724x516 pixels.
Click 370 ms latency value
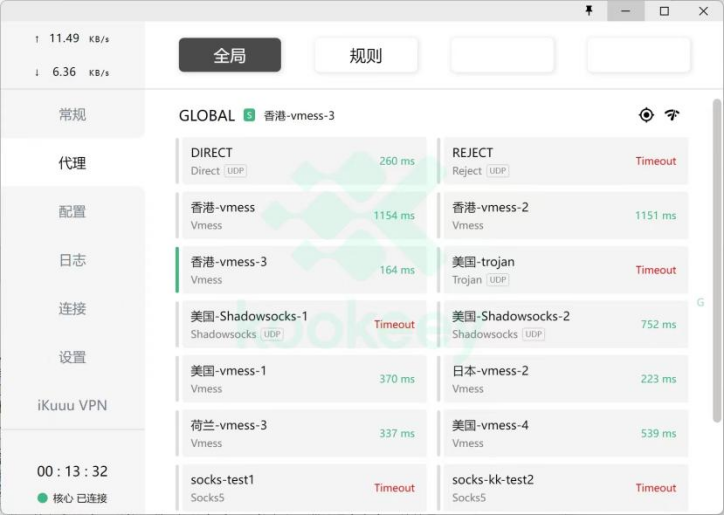pyautogui.click(x=397, y=379)
